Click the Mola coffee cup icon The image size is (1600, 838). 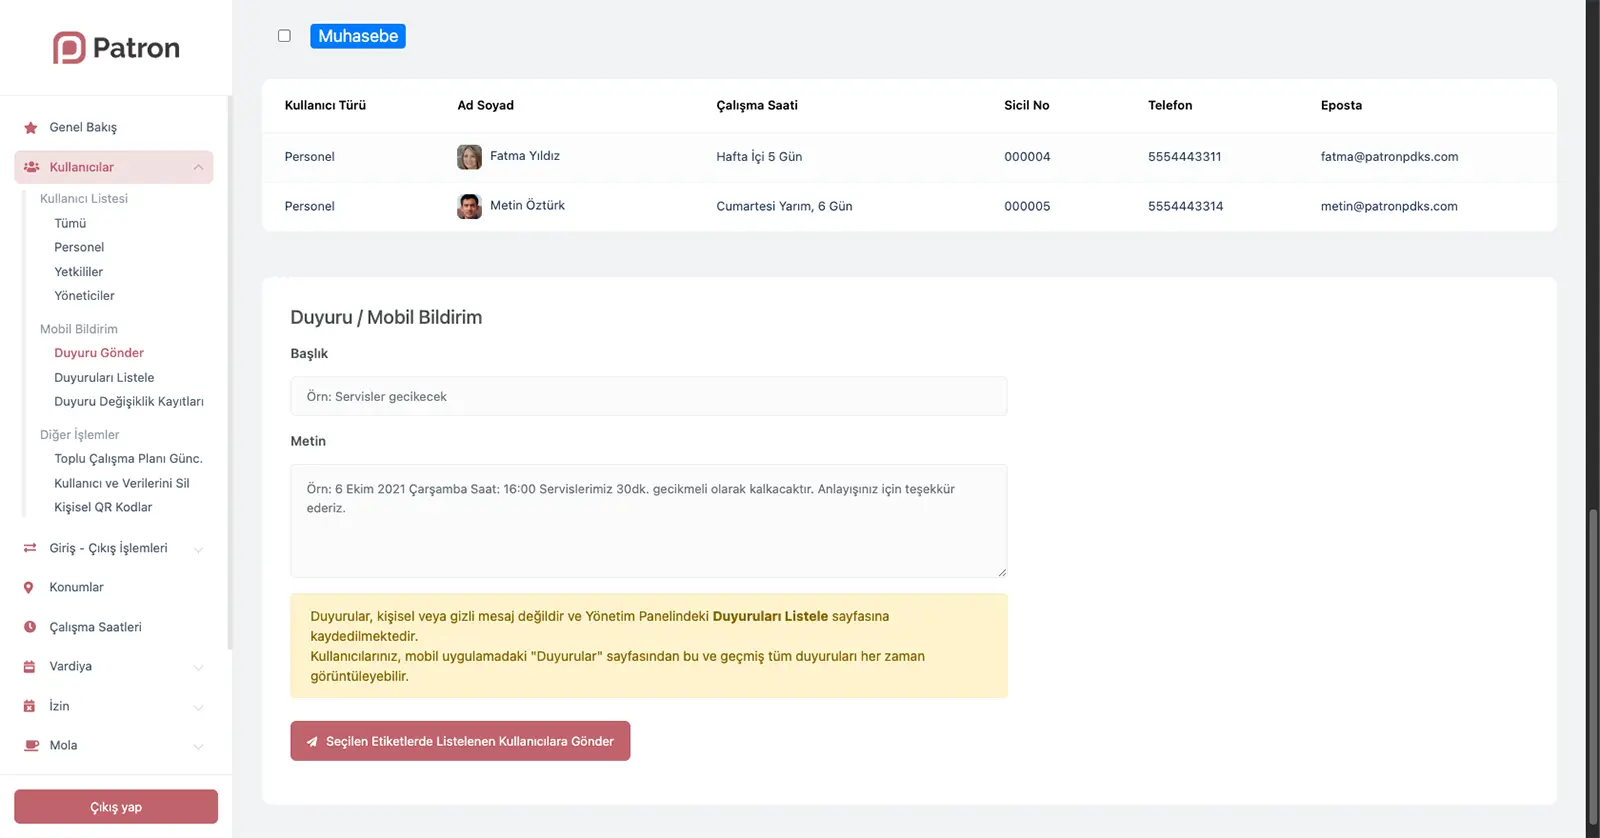[31, 746]
